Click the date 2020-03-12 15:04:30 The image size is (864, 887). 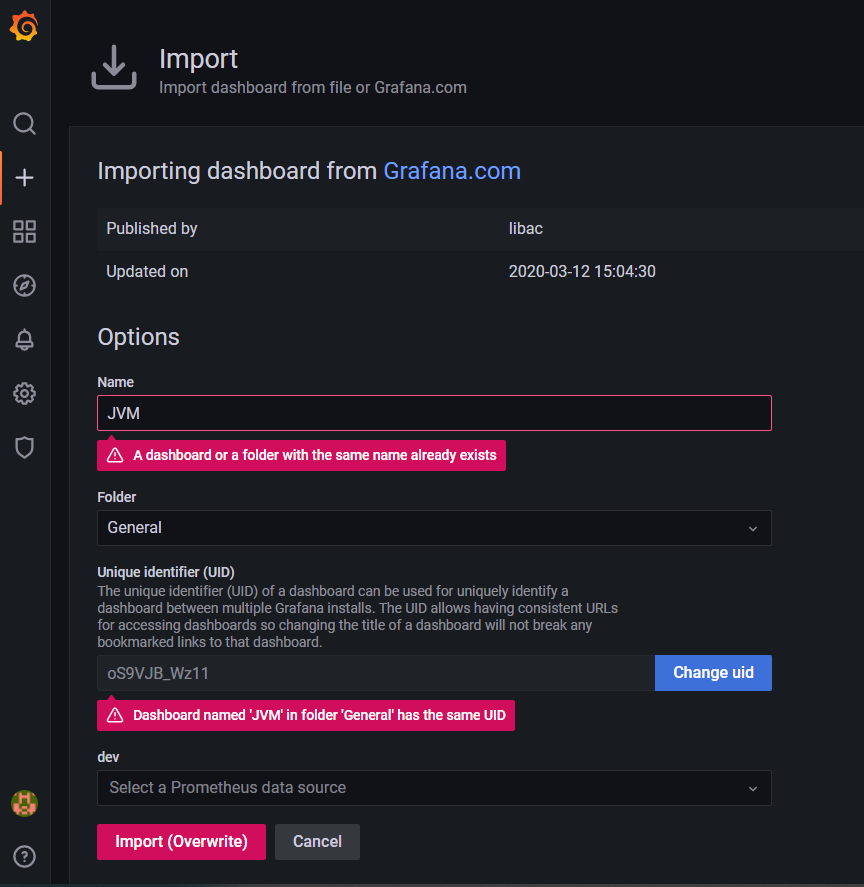point(582,272)
